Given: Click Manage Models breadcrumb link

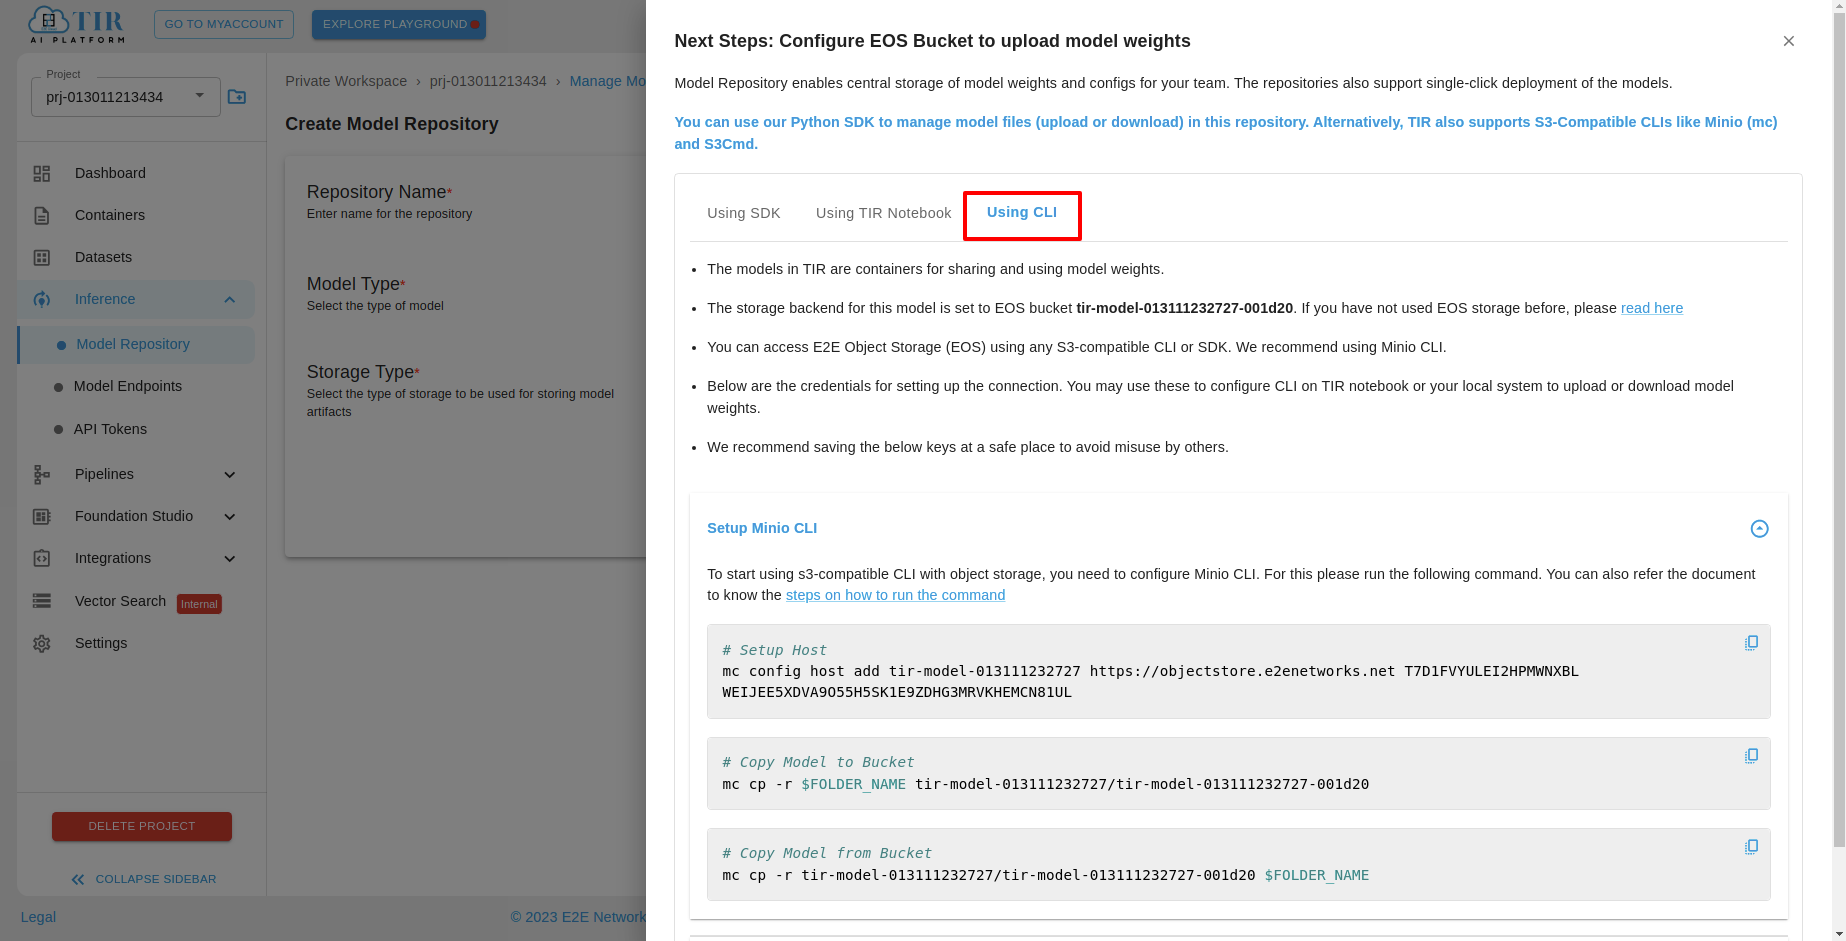Looking at the screenshot, I should [607, 81].
